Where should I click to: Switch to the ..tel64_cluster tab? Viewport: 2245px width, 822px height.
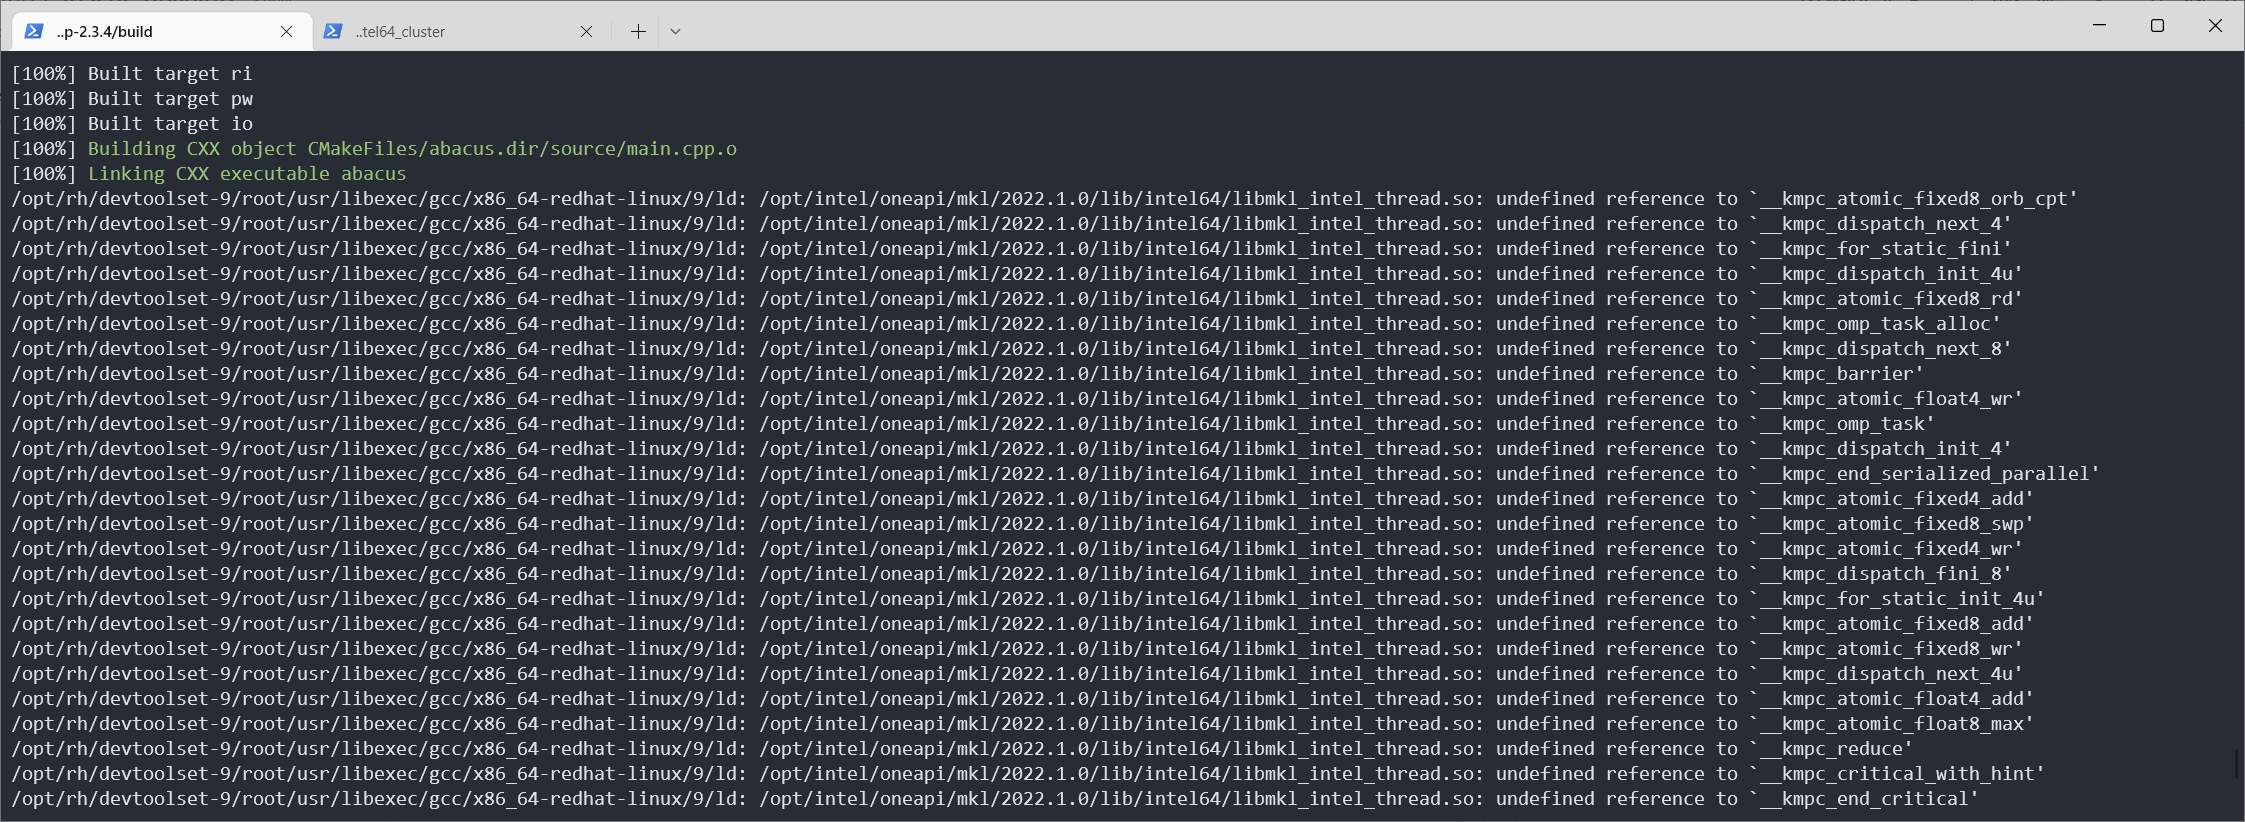(x=461, y=31)
